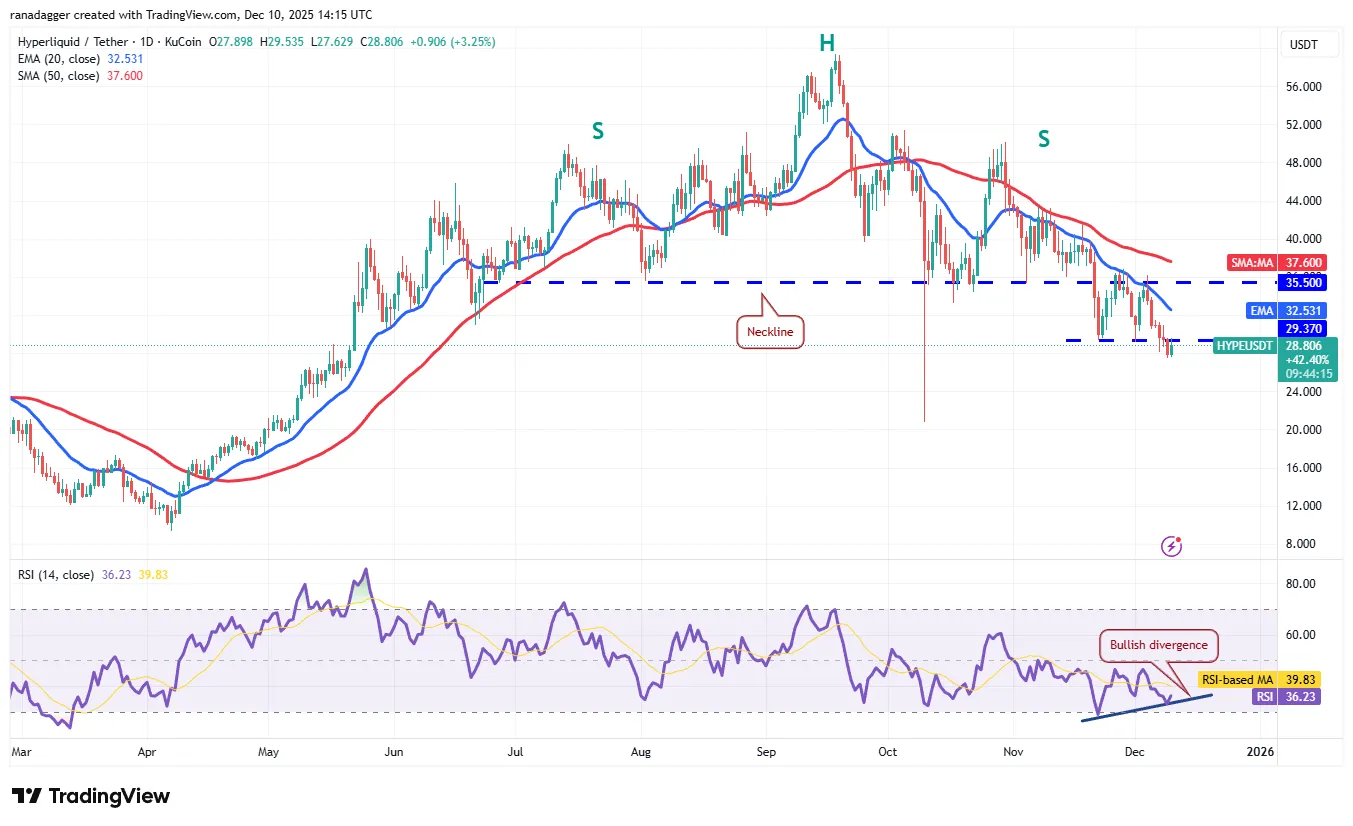Click the HYPEUSDT price tag on the axis
This screenshot has height=826, width=1353.
coord(1243,346)
